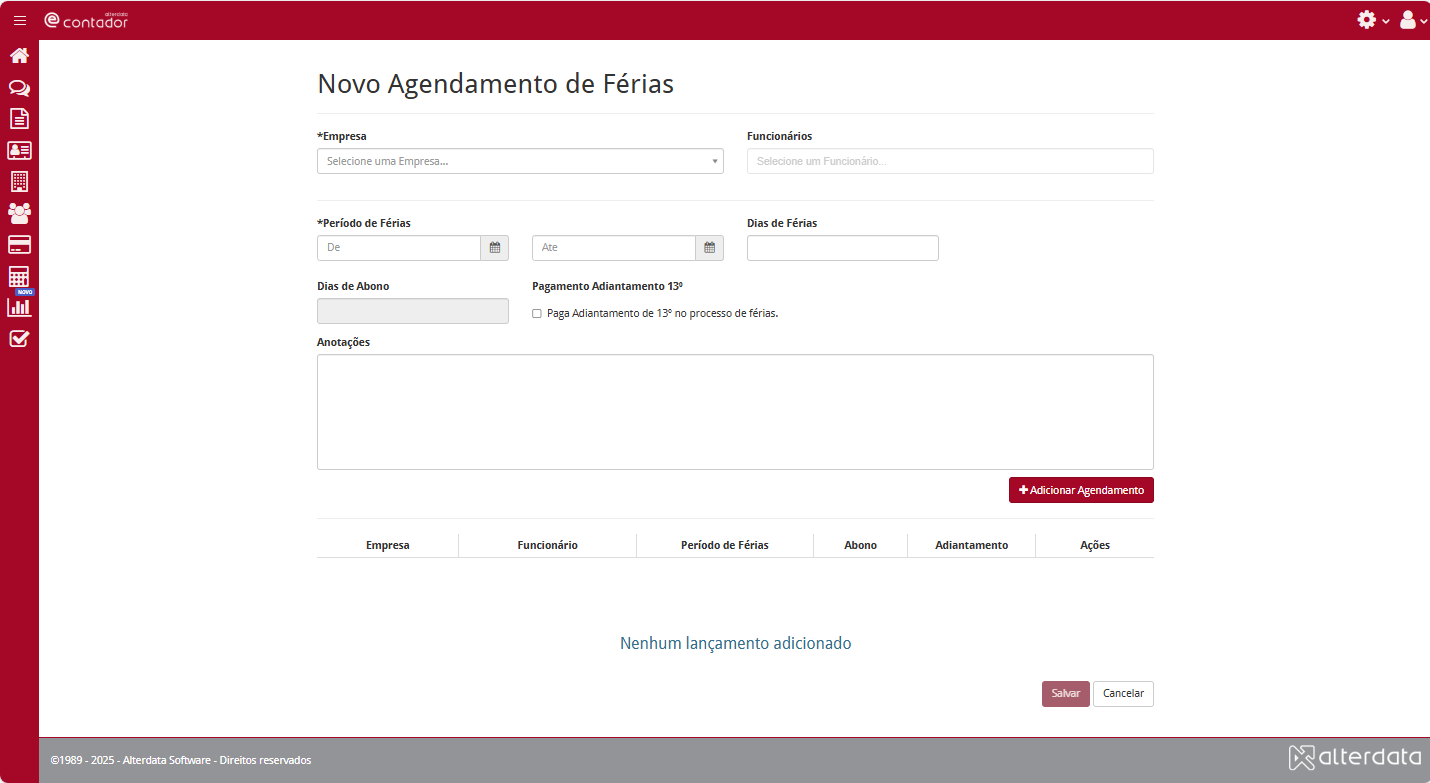Focus the Anotações text area
Screen dimensions: 1430x783
[735, 412]
